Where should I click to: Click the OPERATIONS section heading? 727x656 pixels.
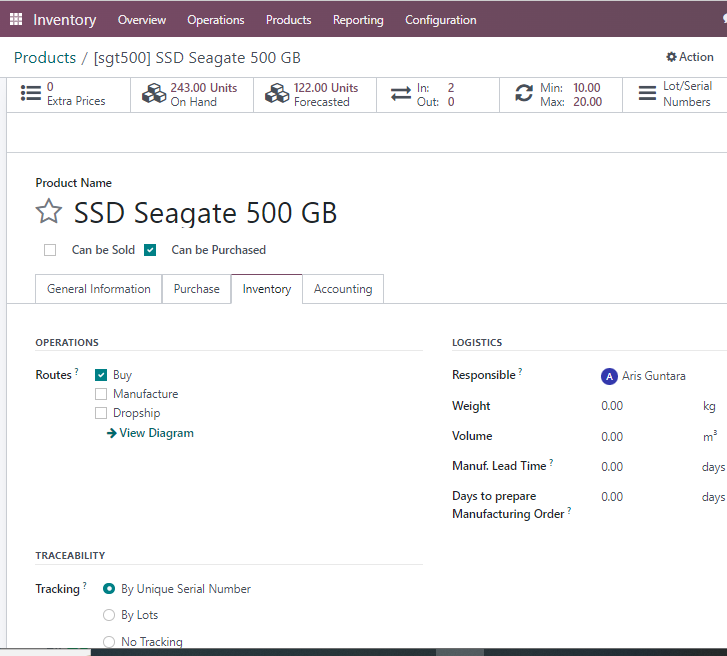tap(67, 343)
